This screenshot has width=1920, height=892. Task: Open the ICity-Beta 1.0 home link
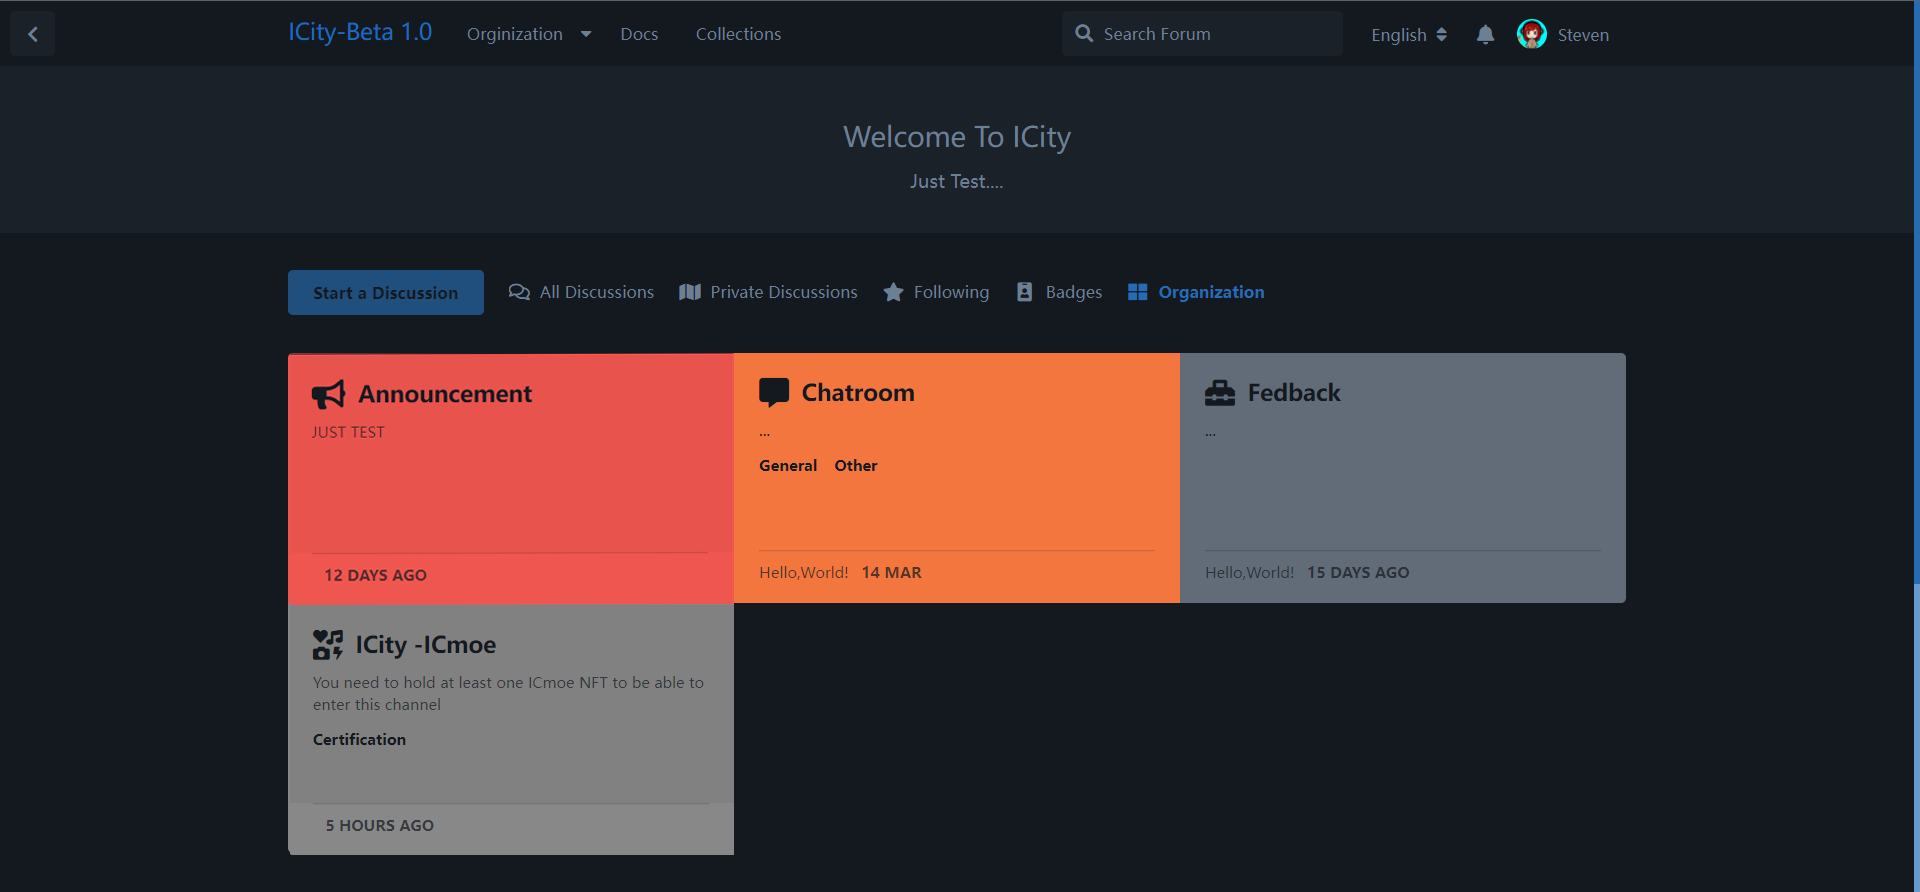click(360, 33)
